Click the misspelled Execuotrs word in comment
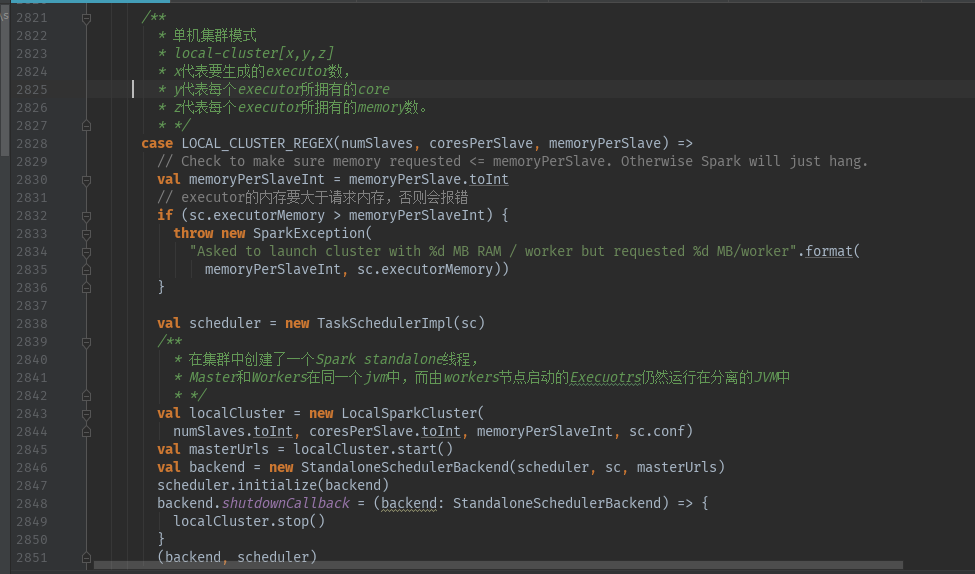The image size is (975, 574). coord(605,377)
